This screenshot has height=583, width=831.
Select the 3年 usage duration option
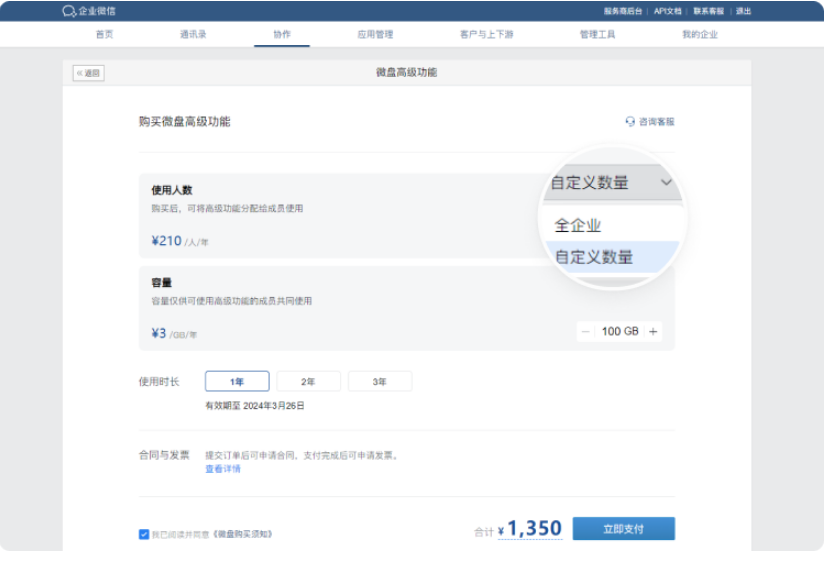[x=379, y=381]
